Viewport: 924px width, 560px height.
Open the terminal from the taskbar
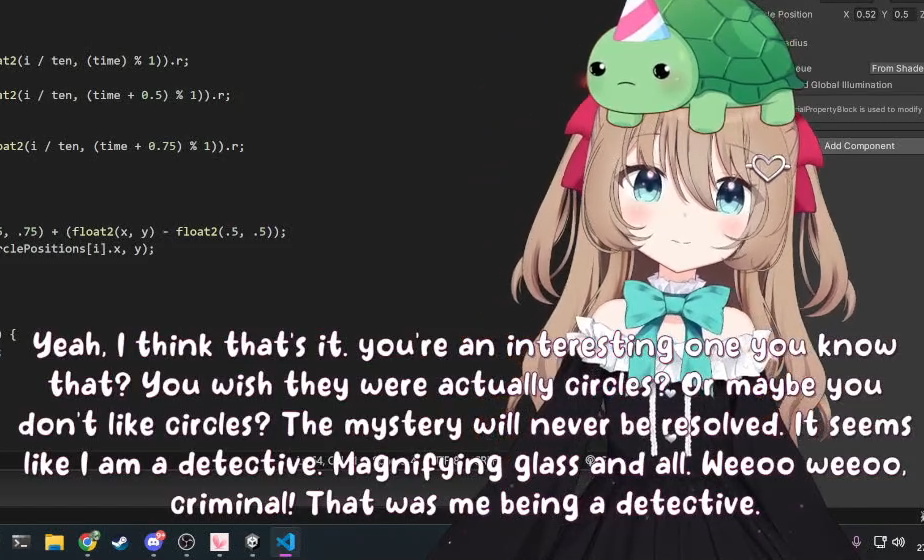21,542
